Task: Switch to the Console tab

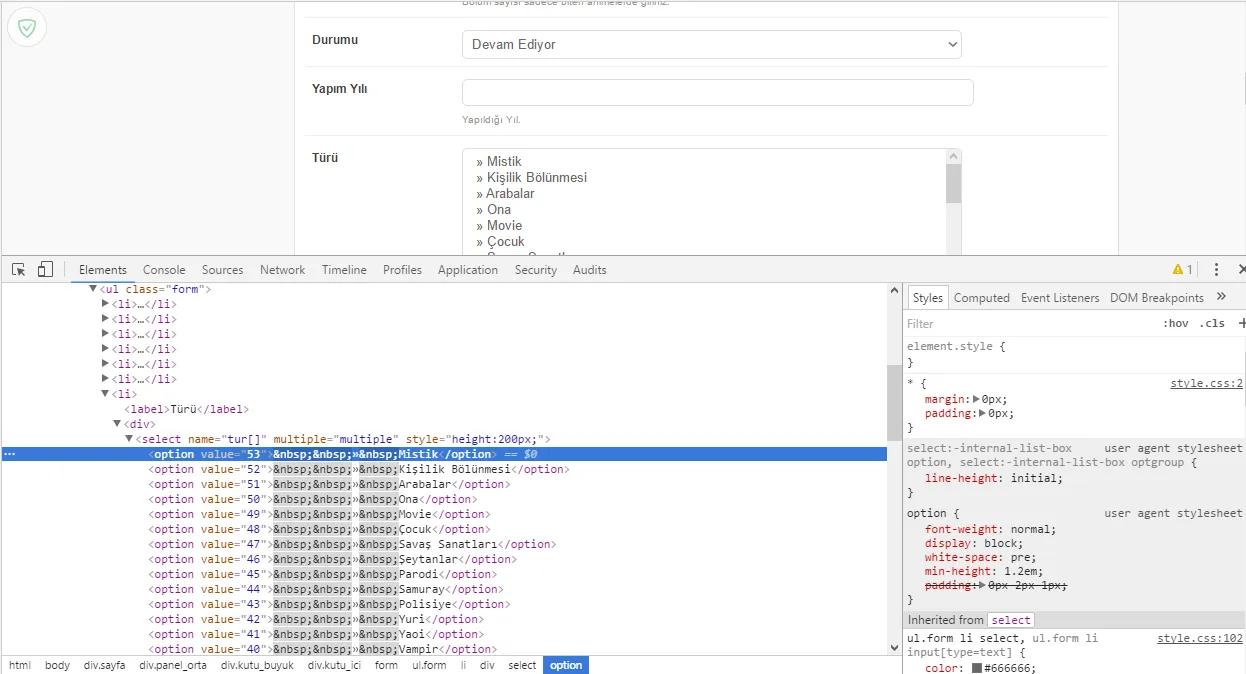Action: pos(164,270)
